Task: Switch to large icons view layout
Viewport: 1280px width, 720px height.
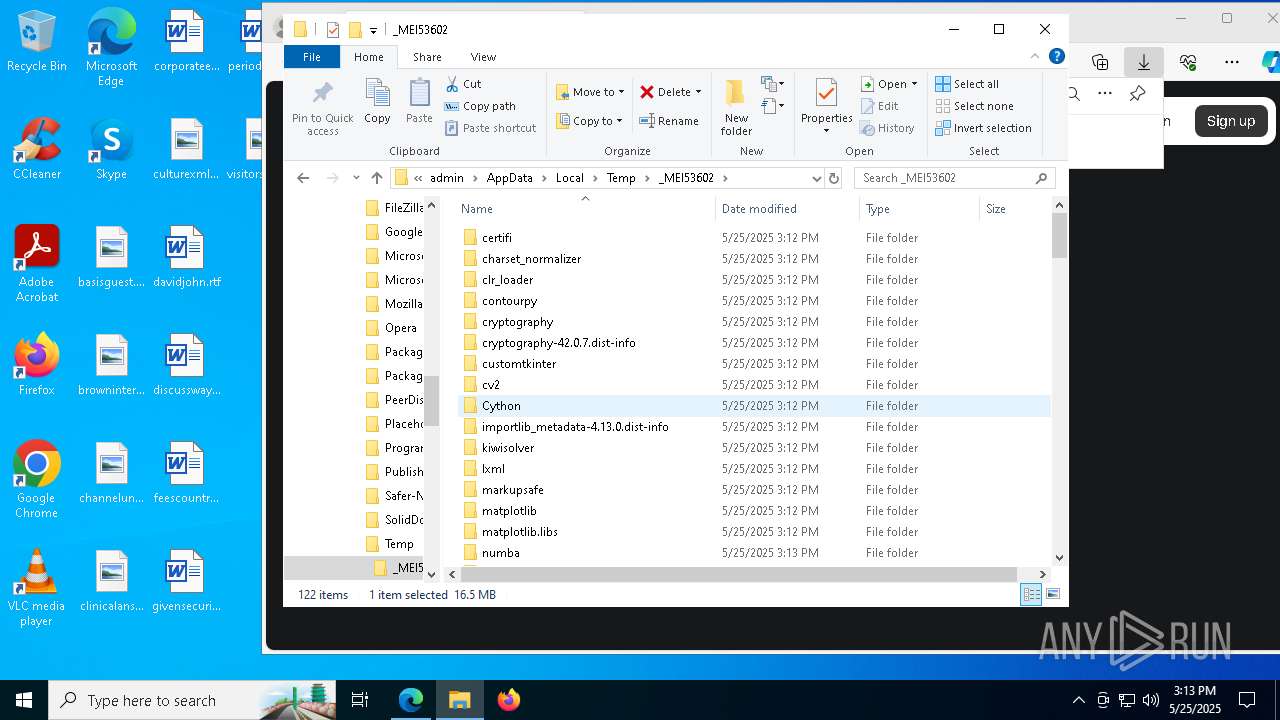Action: pos(1052,595)
